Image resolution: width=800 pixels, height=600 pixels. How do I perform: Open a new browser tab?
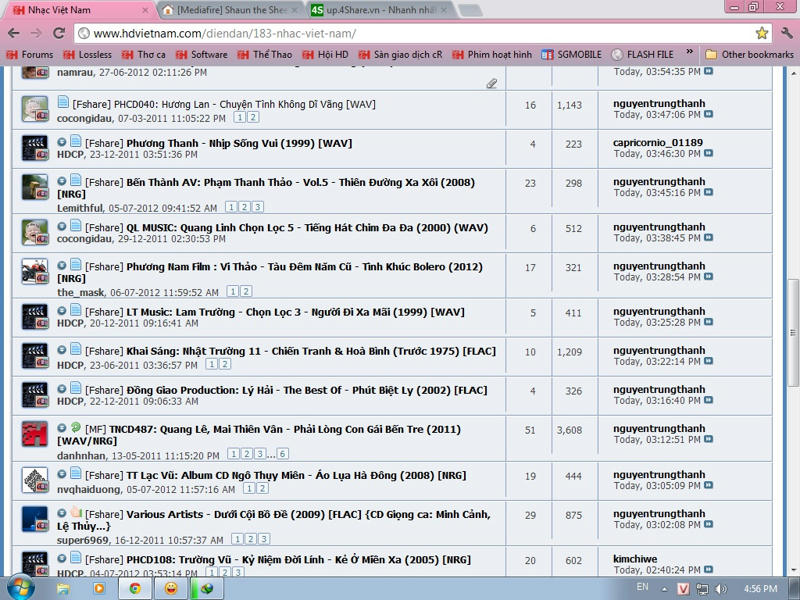coord(470,11)
